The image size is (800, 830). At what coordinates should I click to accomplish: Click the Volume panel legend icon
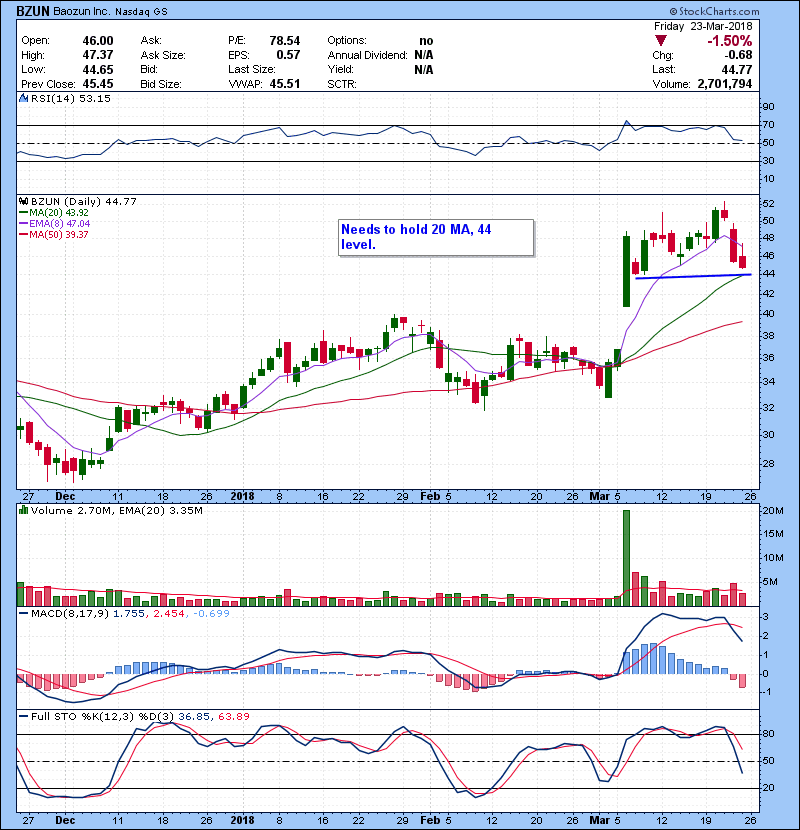[x=23, y=512]
